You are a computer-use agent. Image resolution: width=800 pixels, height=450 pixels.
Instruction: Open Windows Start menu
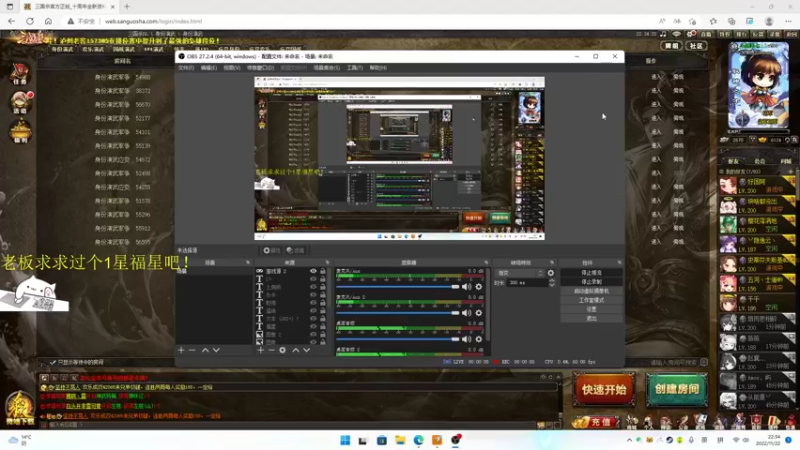point(345,440)
